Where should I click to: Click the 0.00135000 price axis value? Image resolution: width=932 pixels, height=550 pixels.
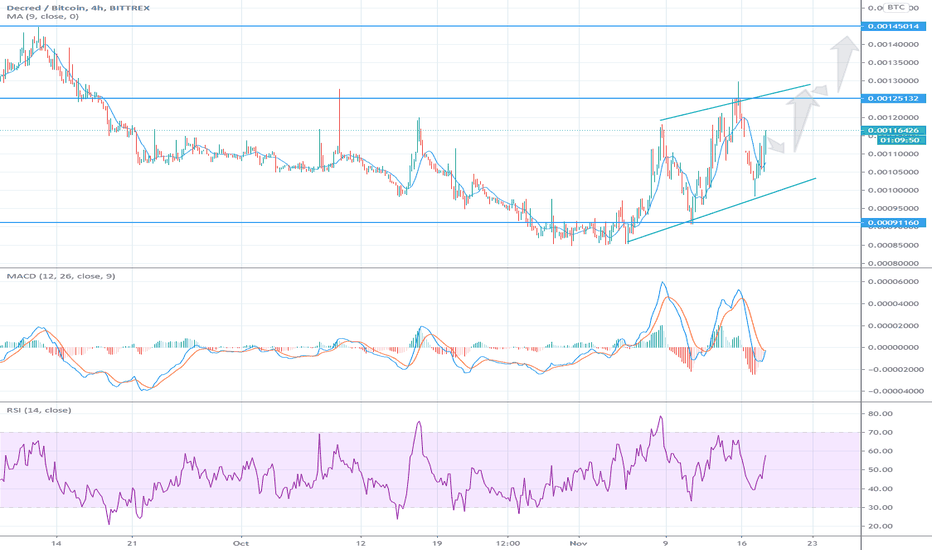point(893,62)
